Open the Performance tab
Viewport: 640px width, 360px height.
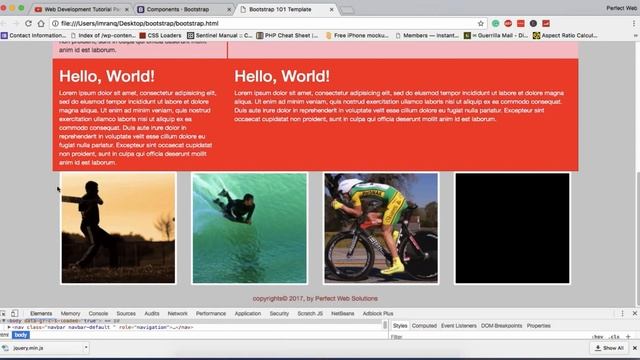(x=211, y=313)
